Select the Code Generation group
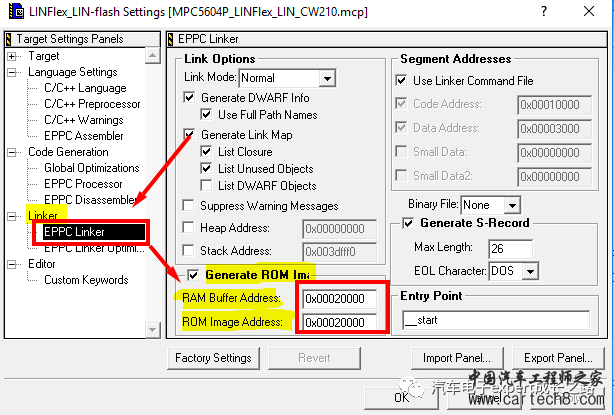 68,152
